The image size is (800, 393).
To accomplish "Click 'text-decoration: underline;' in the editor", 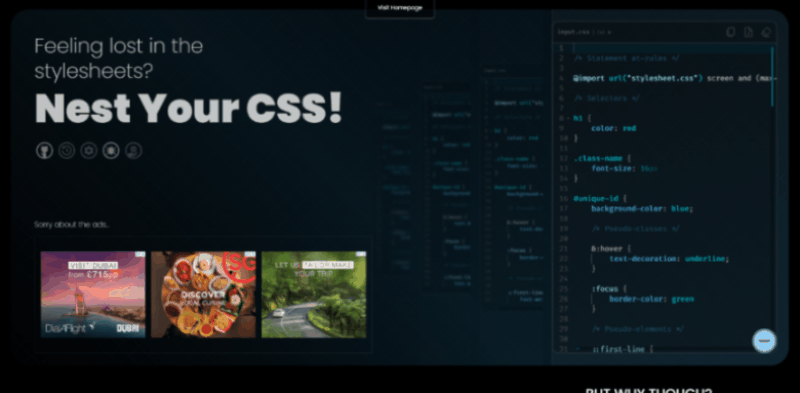I will (669, 259).
